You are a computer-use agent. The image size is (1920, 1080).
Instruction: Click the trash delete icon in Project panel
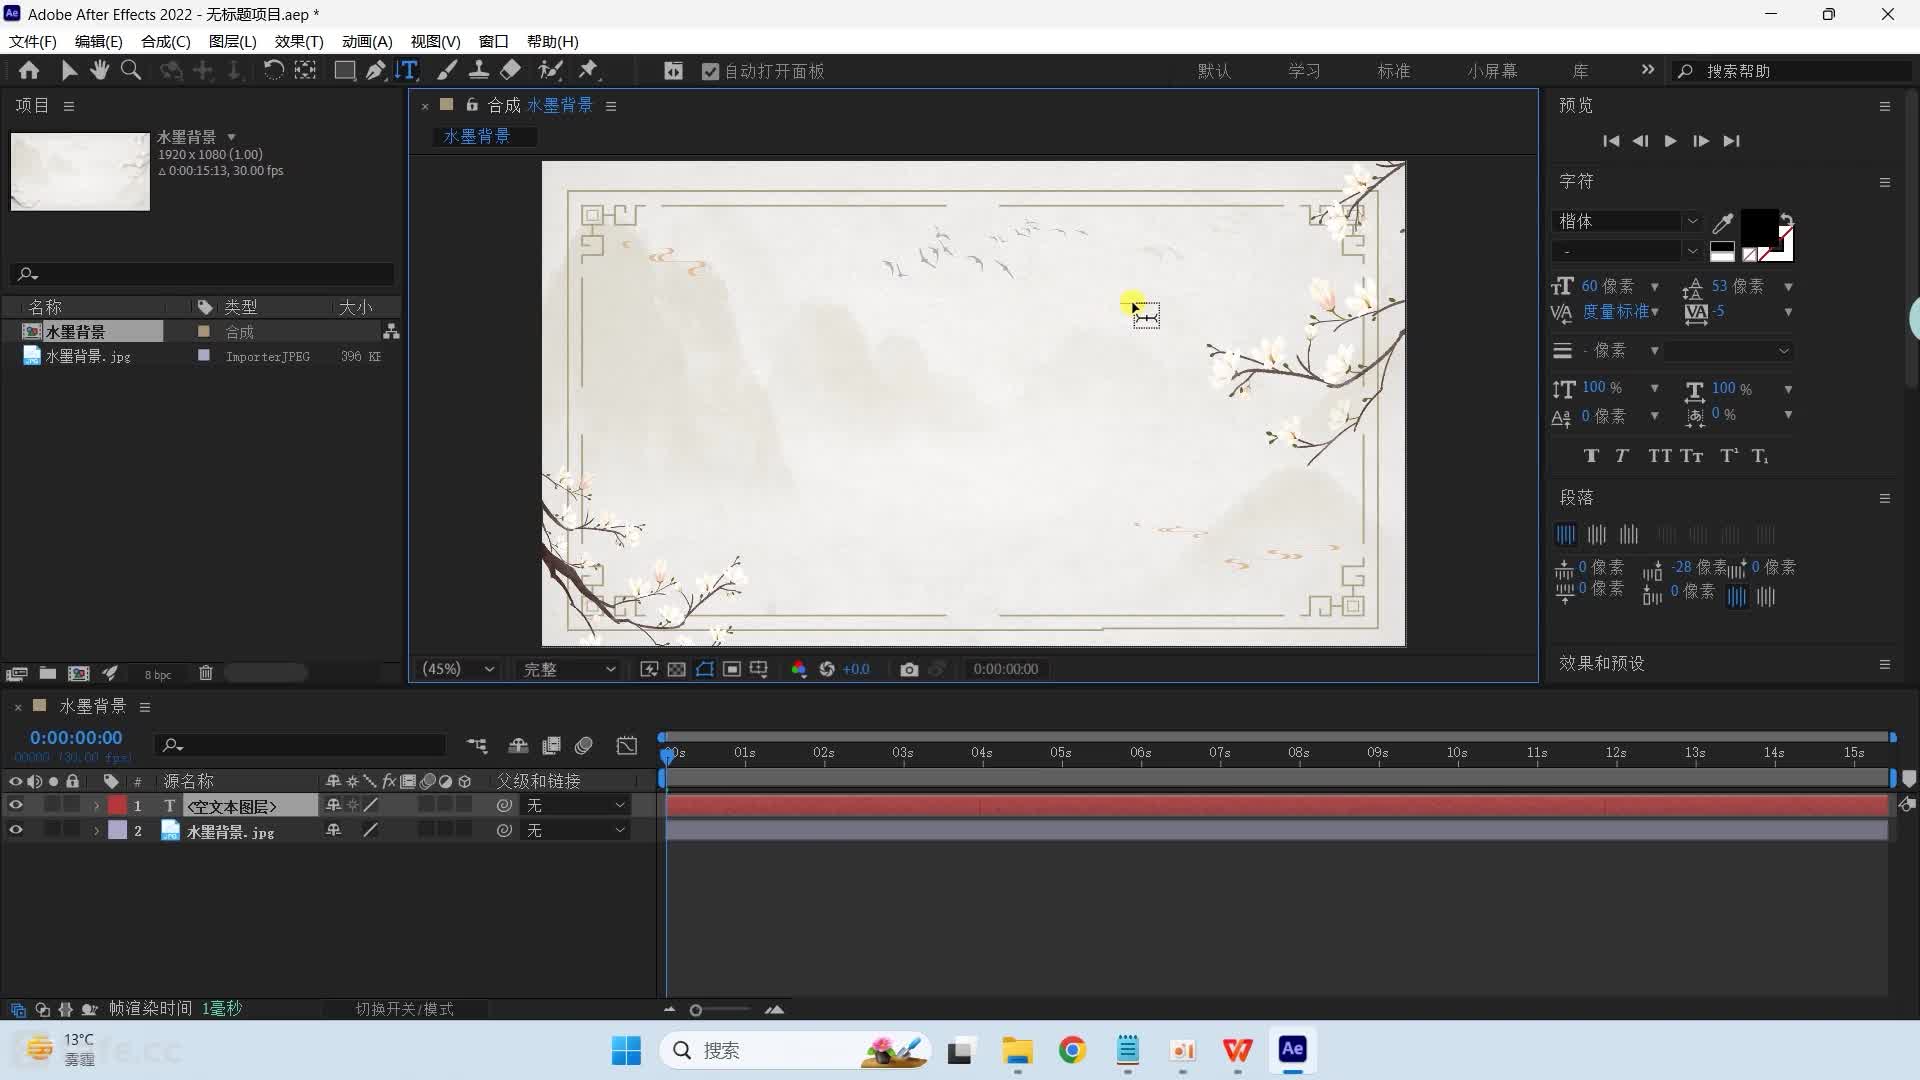(x=206, y=673)
